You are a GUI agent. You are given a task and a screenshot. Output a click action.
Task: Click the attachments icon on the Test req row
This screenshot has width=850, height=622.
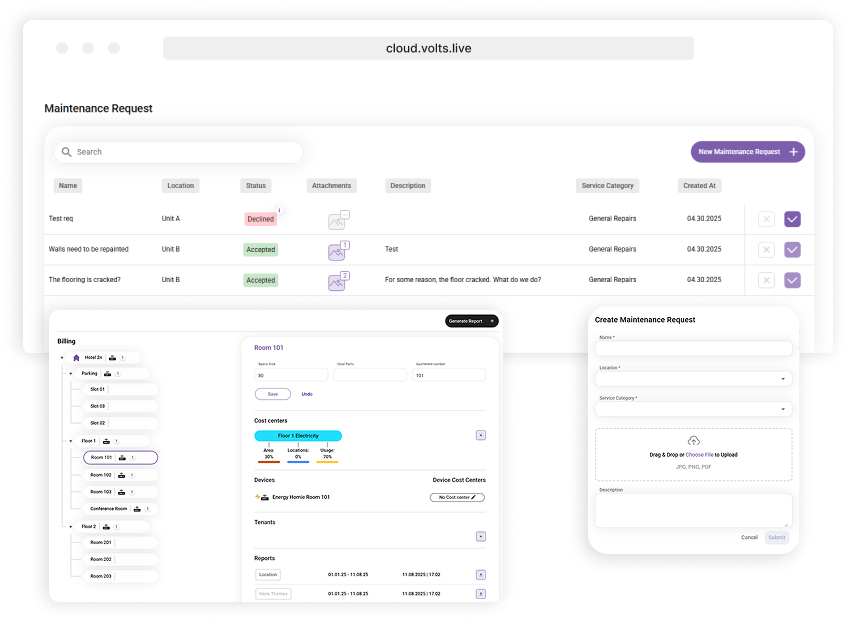tap(337, 218)
